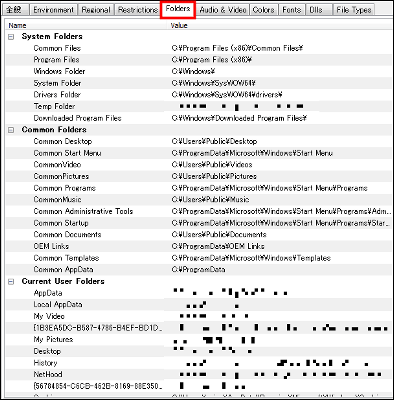Viewport: 394px width, 400px height.
Task: Open the Environment tab
Action: [x=53, y=10]
